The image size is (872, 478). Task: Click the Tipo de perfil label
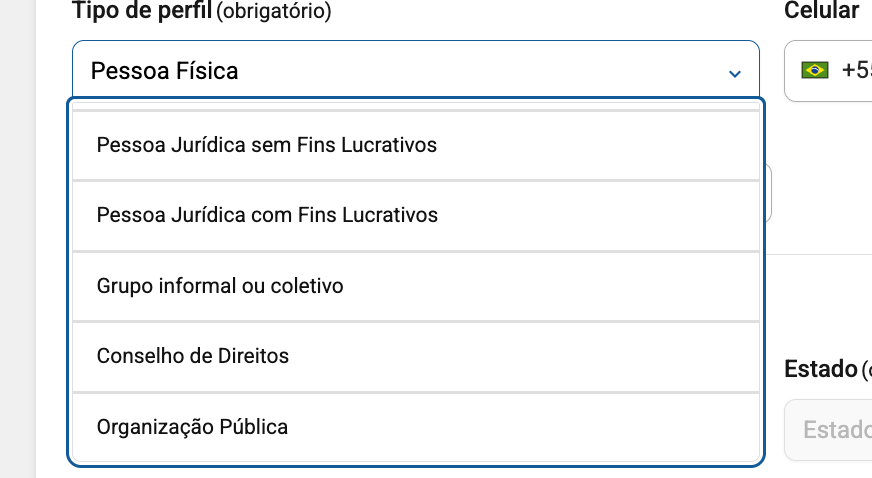tap(141, 11)
